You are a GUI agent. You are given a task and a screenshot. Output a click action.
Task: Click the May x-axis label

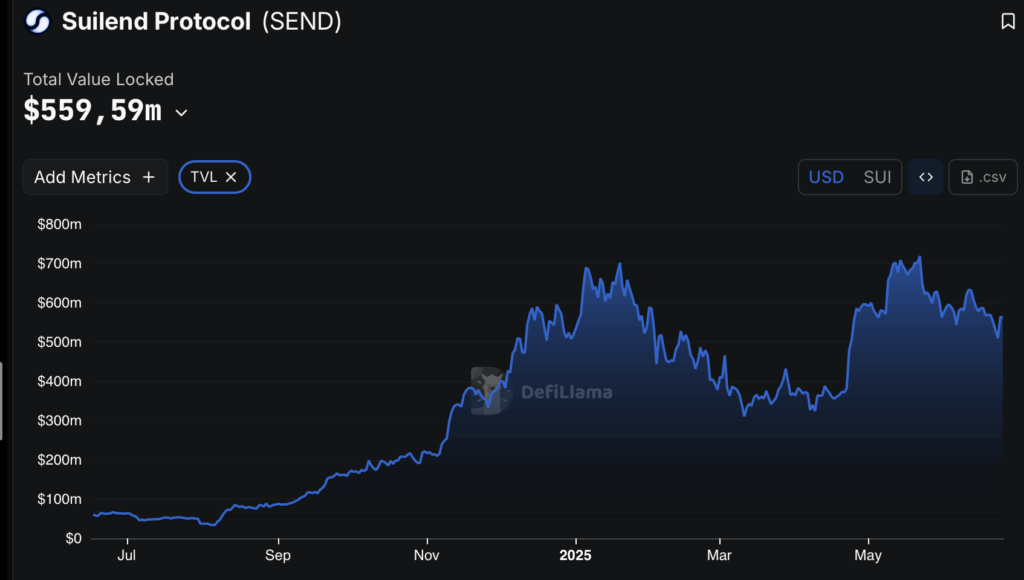pyautogui.click(x=868, y=556)
